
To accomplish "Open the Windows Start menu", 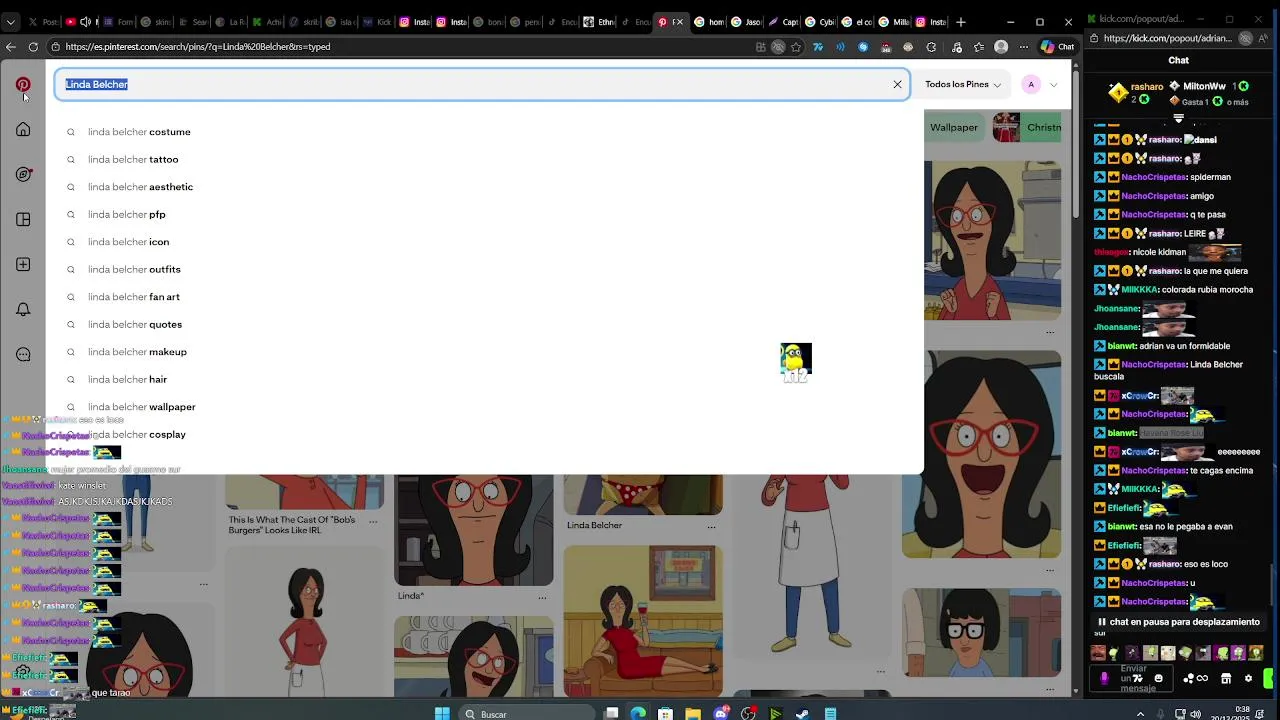I will [x=442, y=713].
